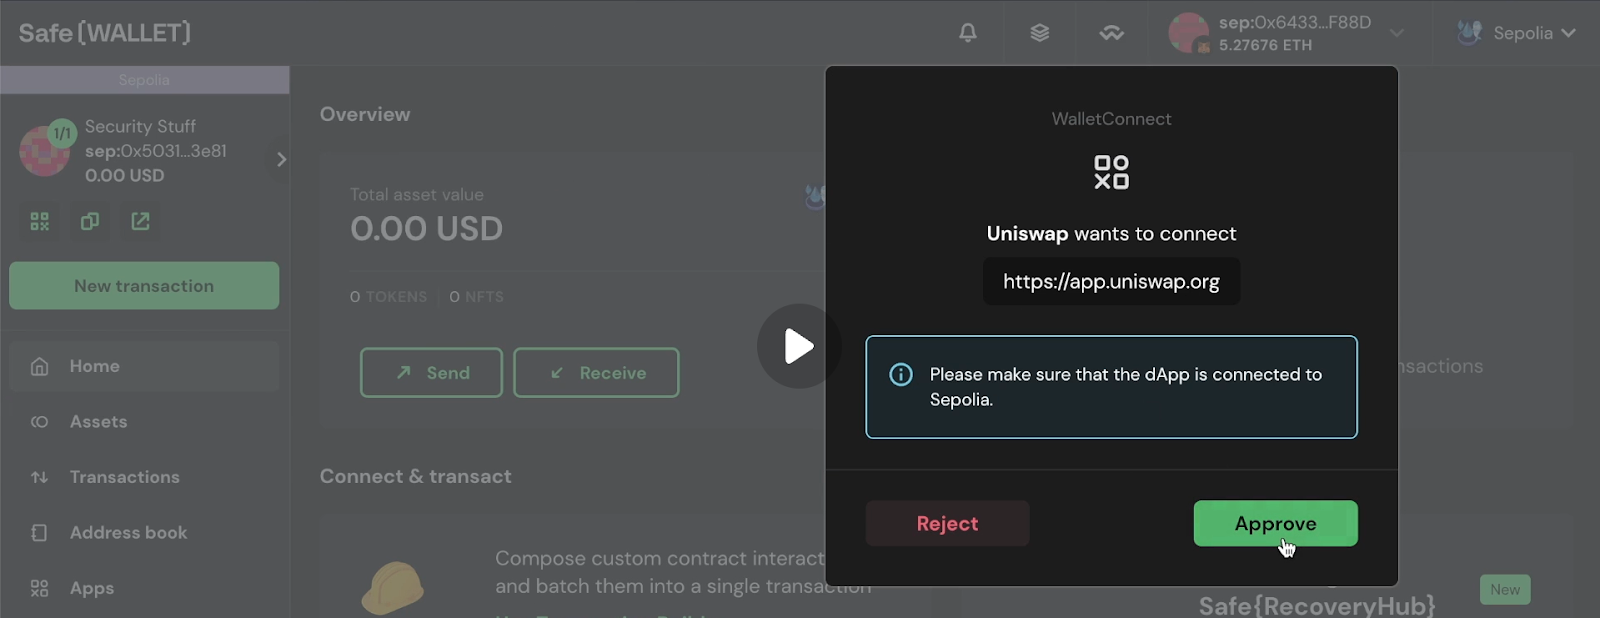Viewport: 1600px width, 618px height.
Task: Expand the connected wallet account dropdown
Action: pos(1396,33)
